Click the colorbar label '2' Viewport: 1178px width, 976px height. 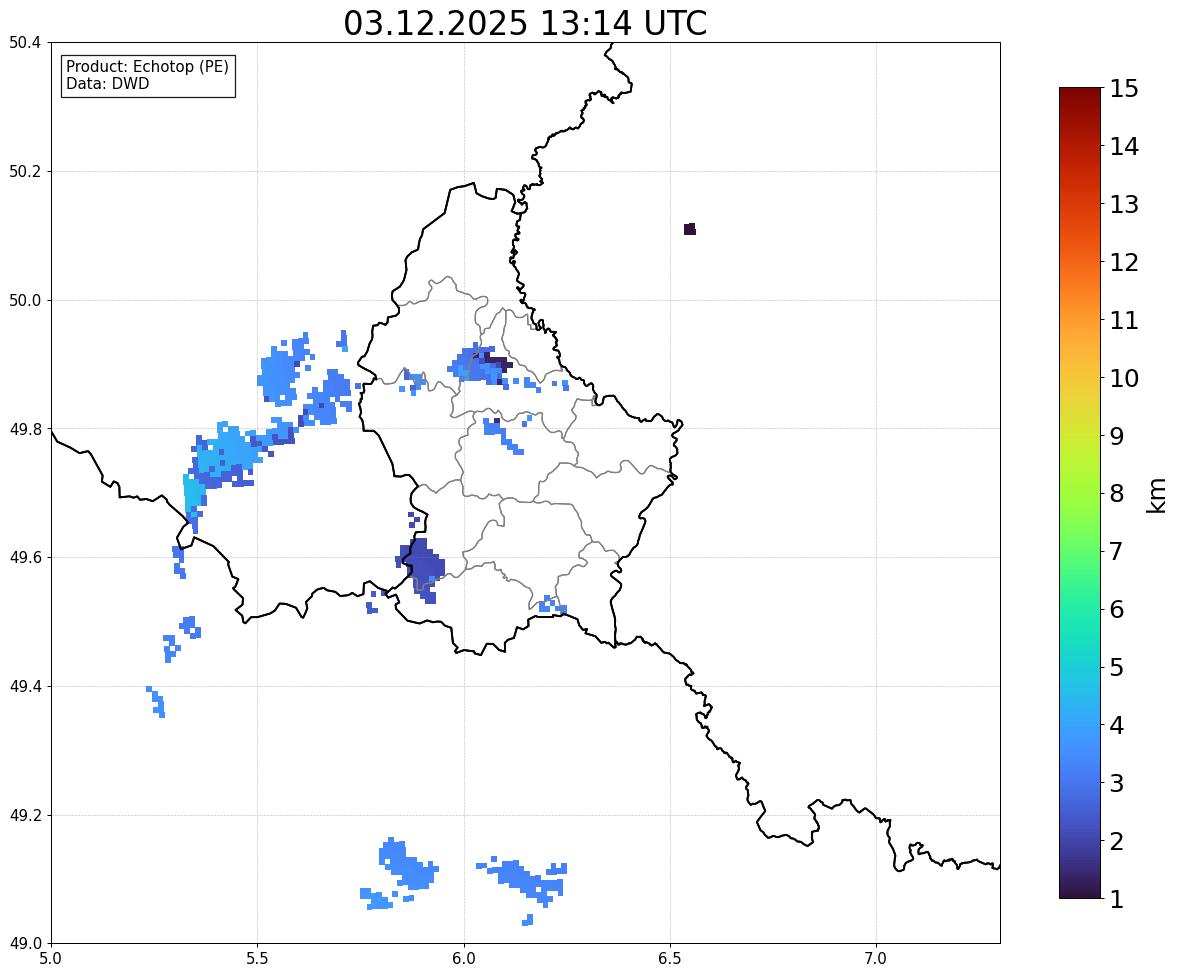(1117, 841)
